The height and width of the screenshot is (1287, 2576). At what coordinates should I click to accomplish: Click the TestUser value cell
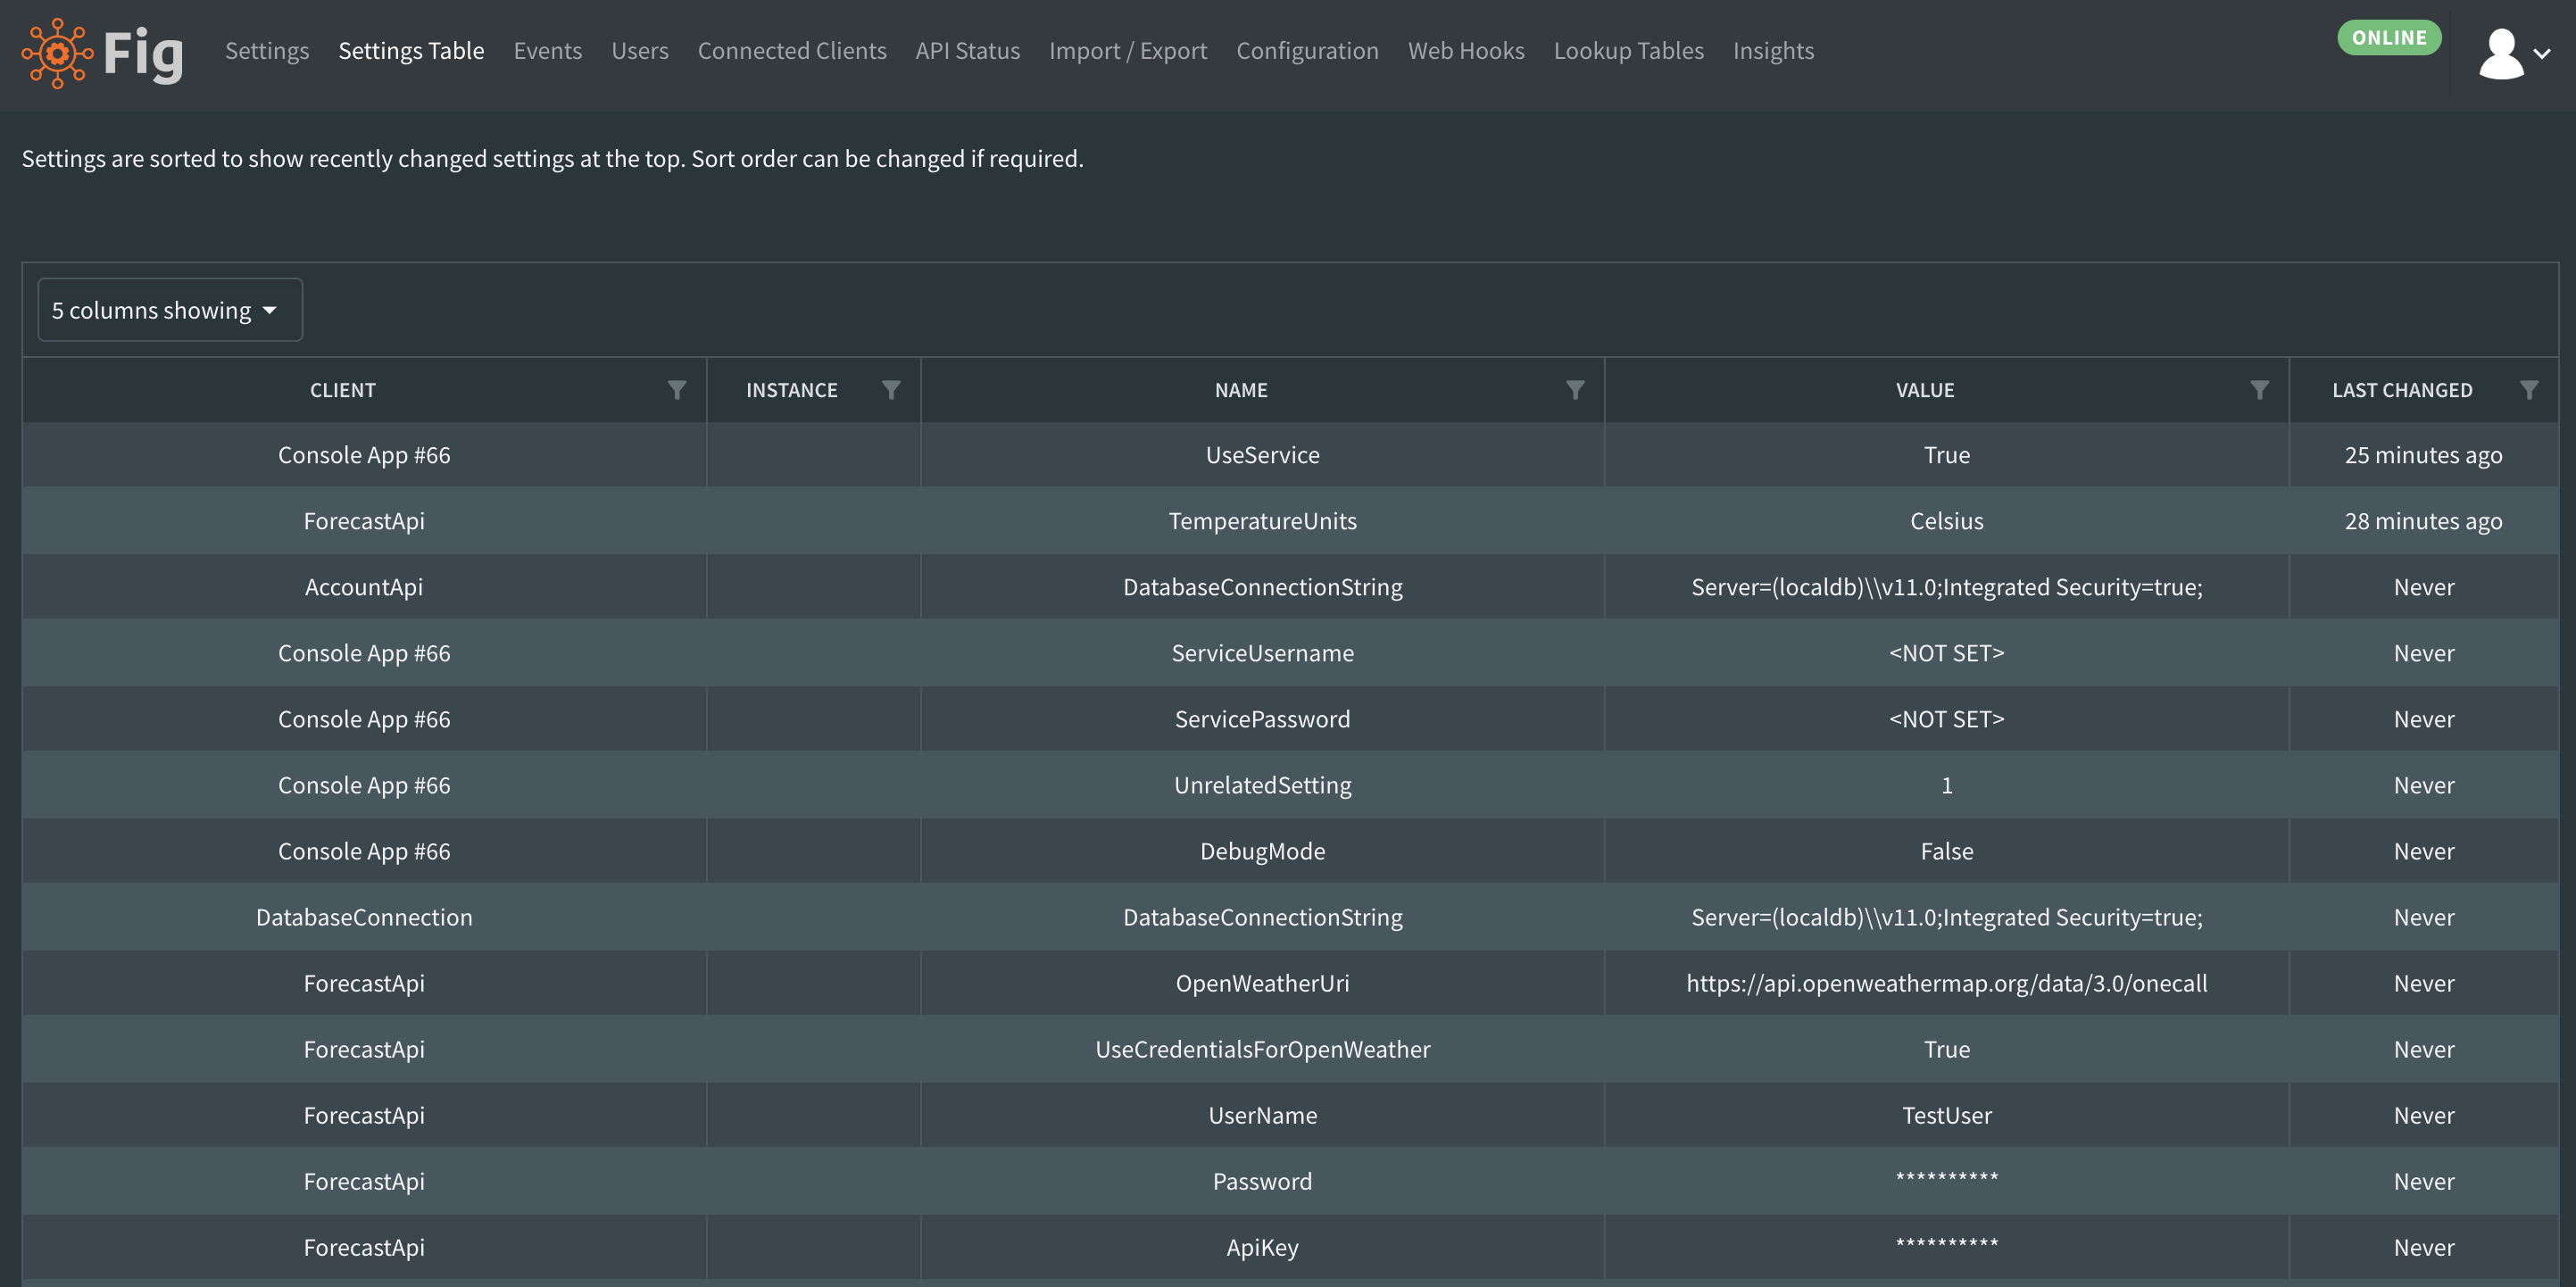pyautogui.click(x=1947, y=1115)
